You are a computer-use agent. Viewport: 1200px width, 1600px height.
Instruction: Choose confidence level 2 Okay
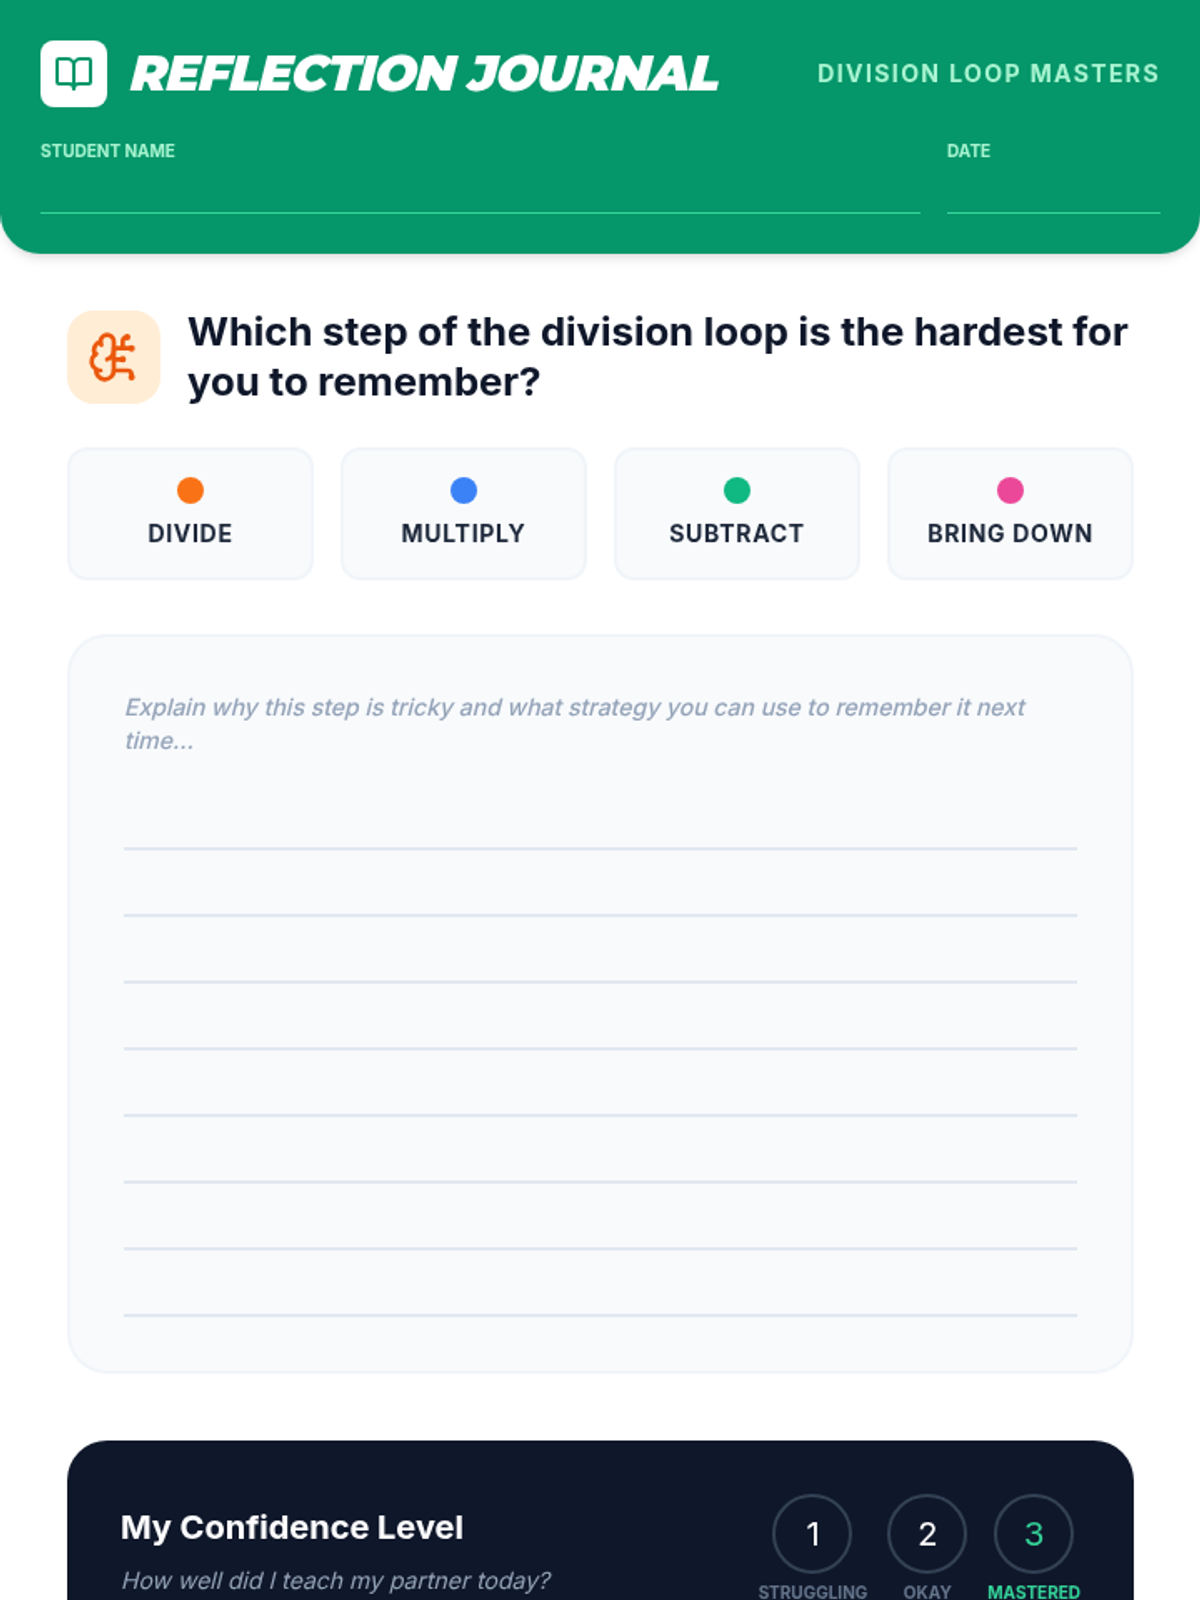(x=927, y=1533)
